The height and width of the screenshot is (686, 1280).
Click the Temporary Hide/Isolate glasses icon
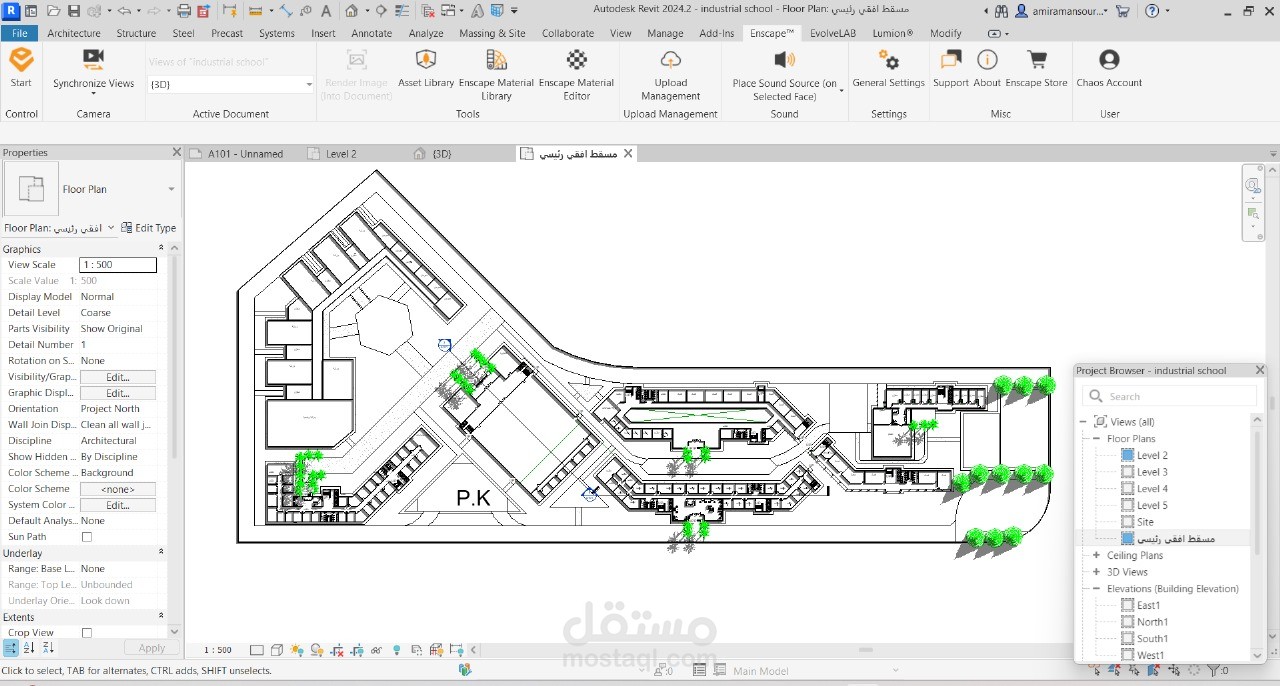pyautogui.click(x=376, y=650)
